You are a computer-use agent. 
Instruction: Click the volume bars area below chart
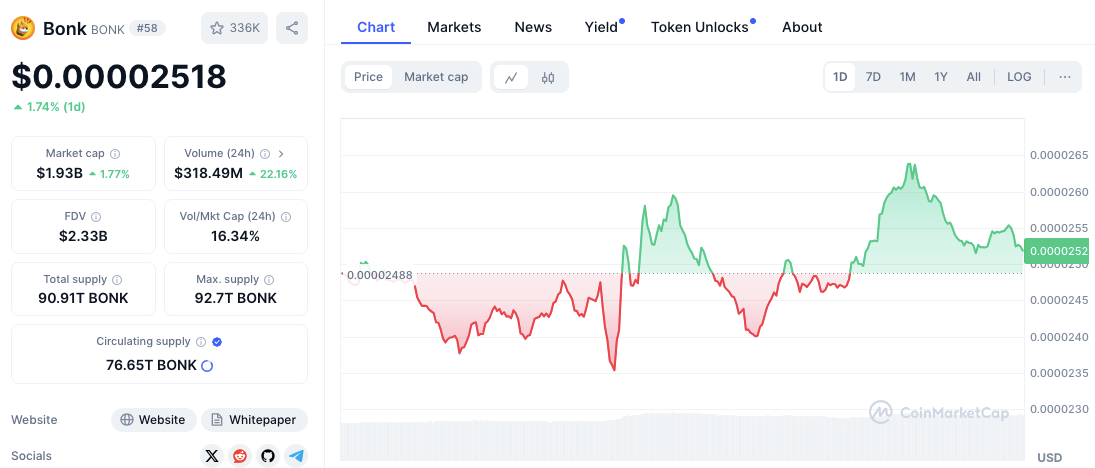682,437
